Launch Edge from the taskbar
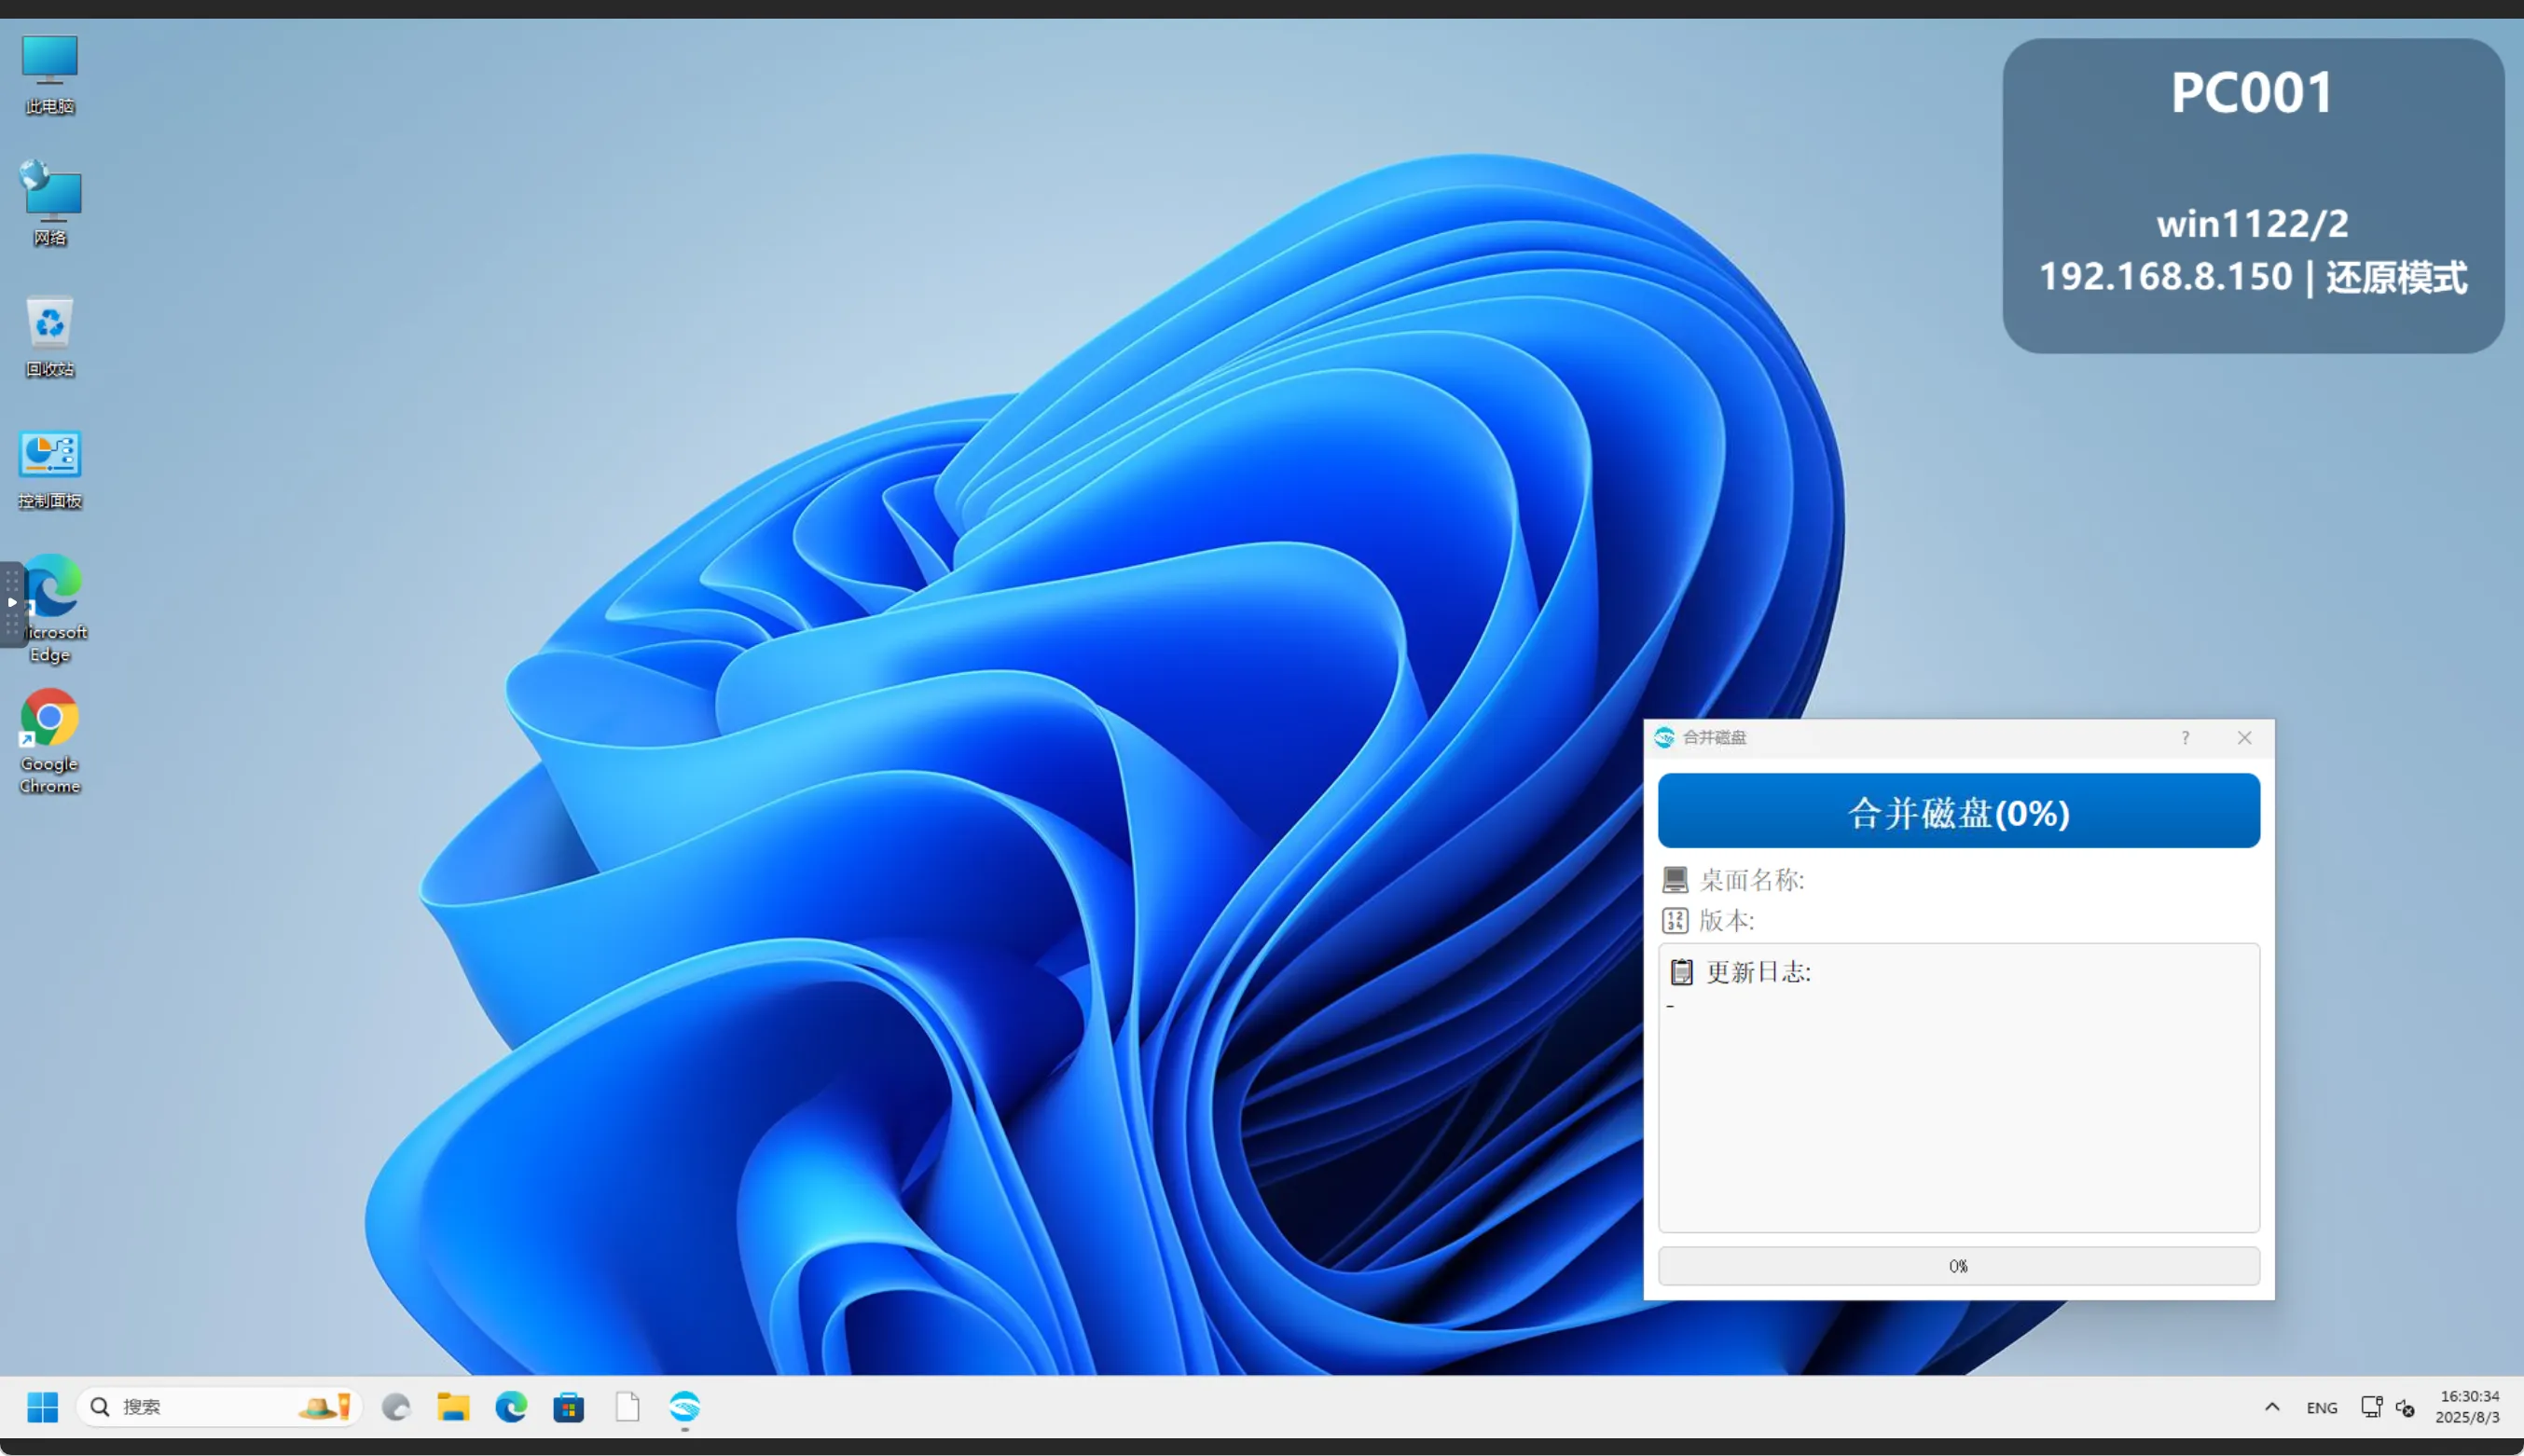 pyautogui.click(x=511, y=1407)
